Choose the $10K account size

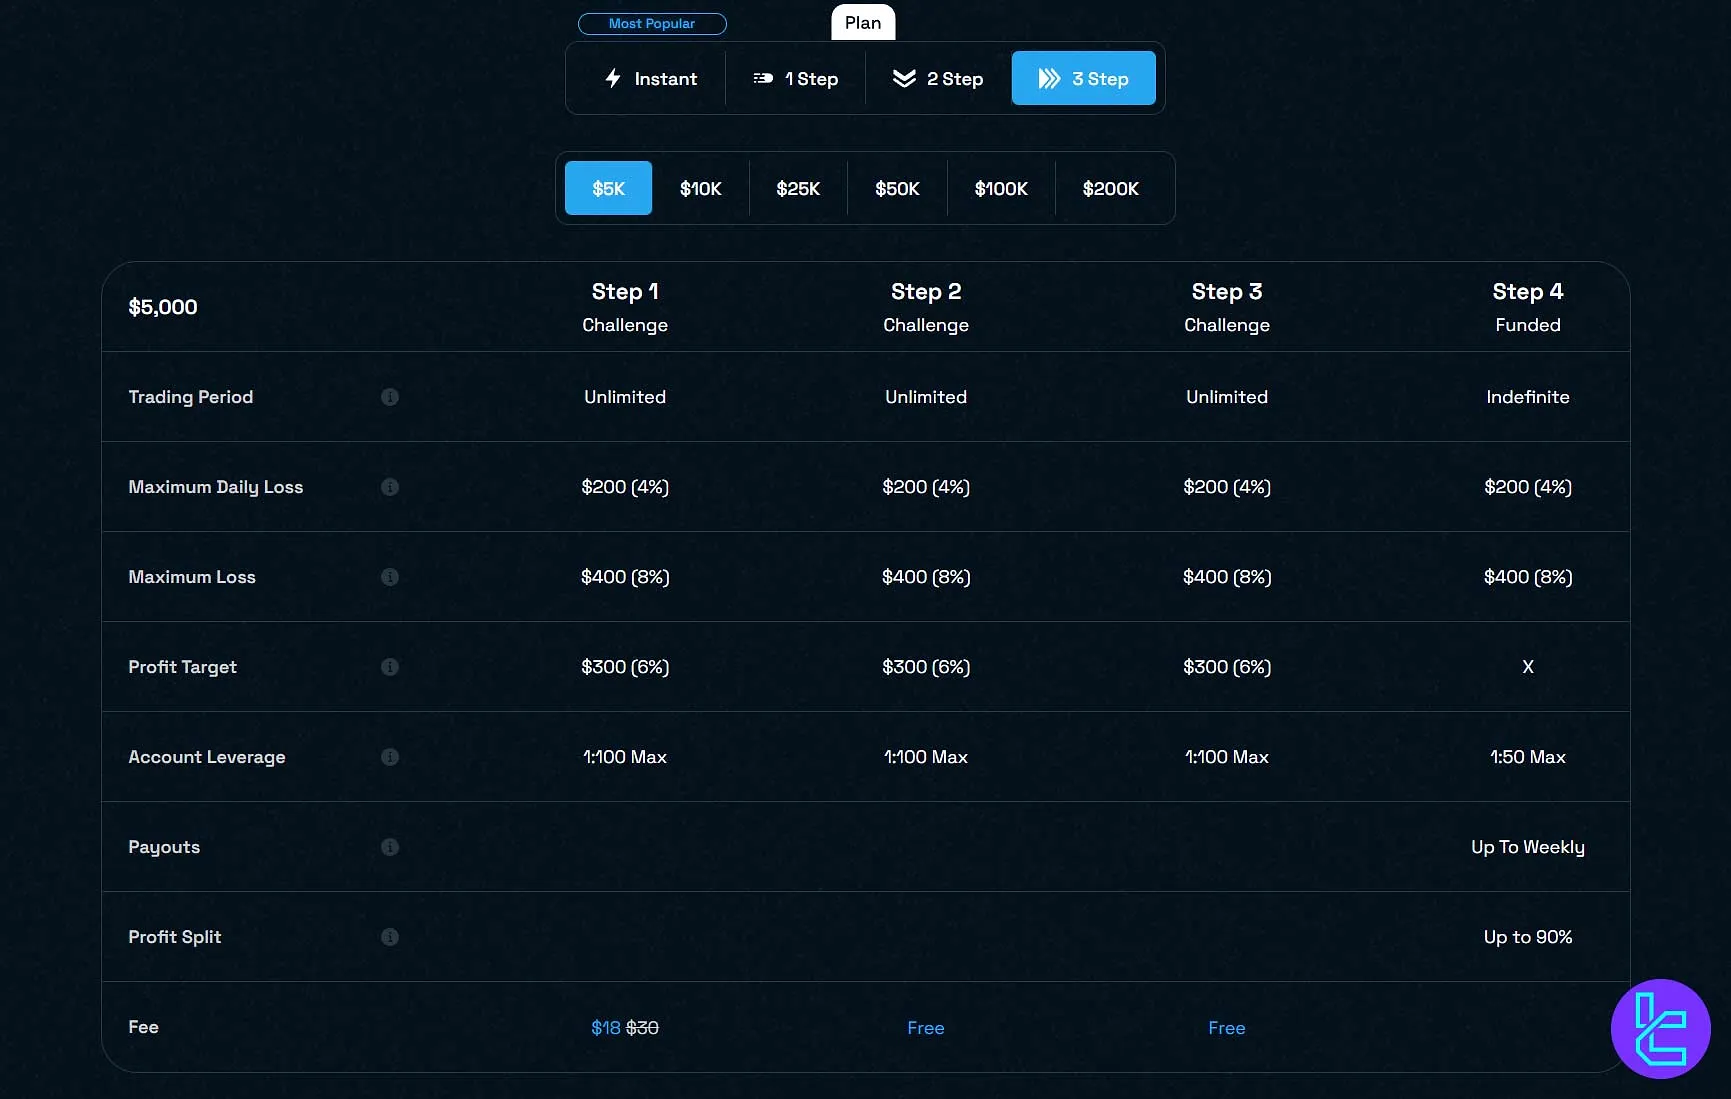700,189
